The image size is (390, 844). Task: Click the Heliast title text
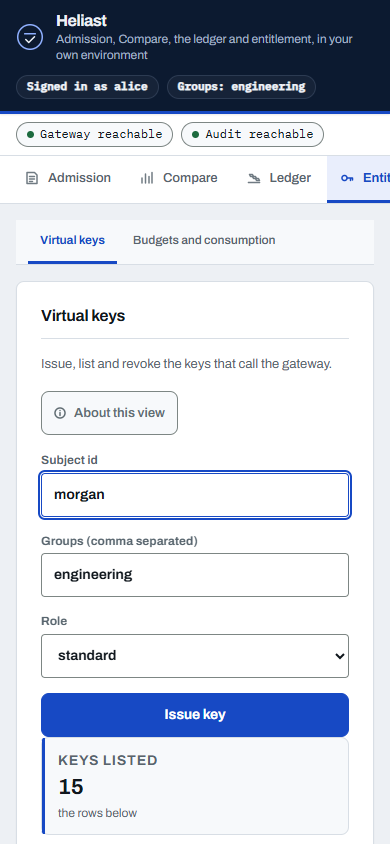(81, 21)
